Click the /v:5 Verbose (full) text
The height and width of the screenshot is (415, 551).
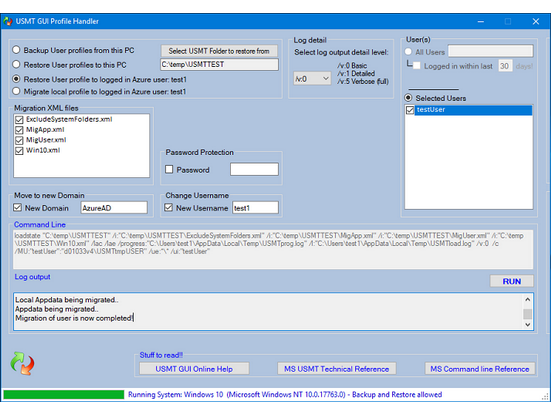point(363,82)
